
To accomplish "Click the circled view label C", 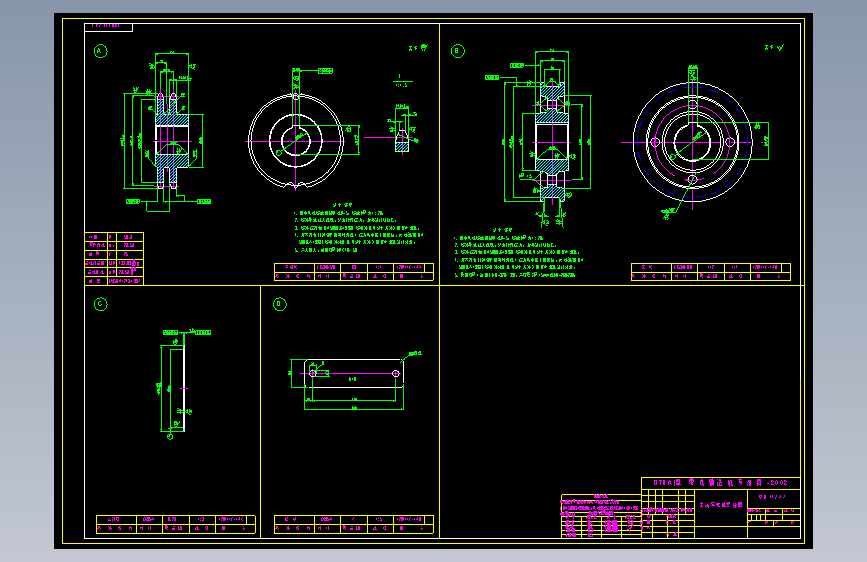I will click(x=100, y=304).
